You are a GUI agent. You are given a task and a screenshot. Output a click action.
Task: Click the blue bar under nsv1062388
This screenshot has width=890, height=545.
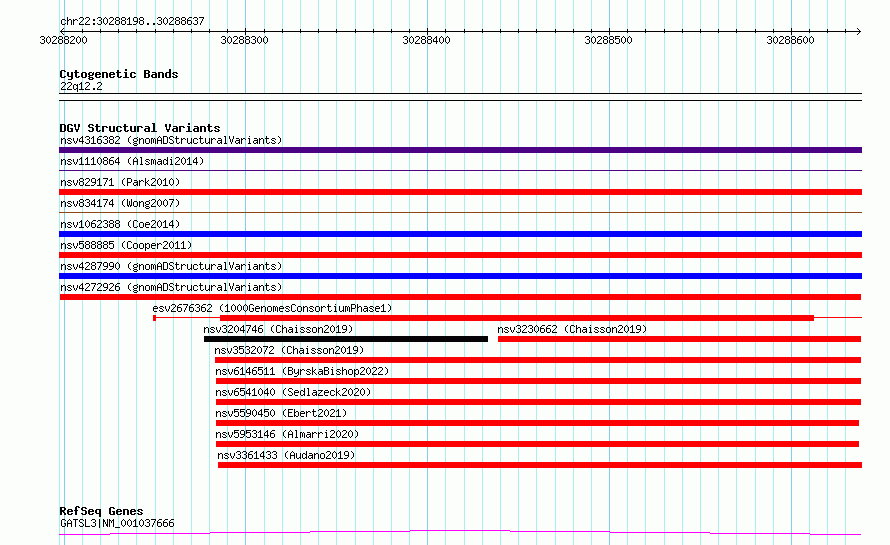[460, 234]
